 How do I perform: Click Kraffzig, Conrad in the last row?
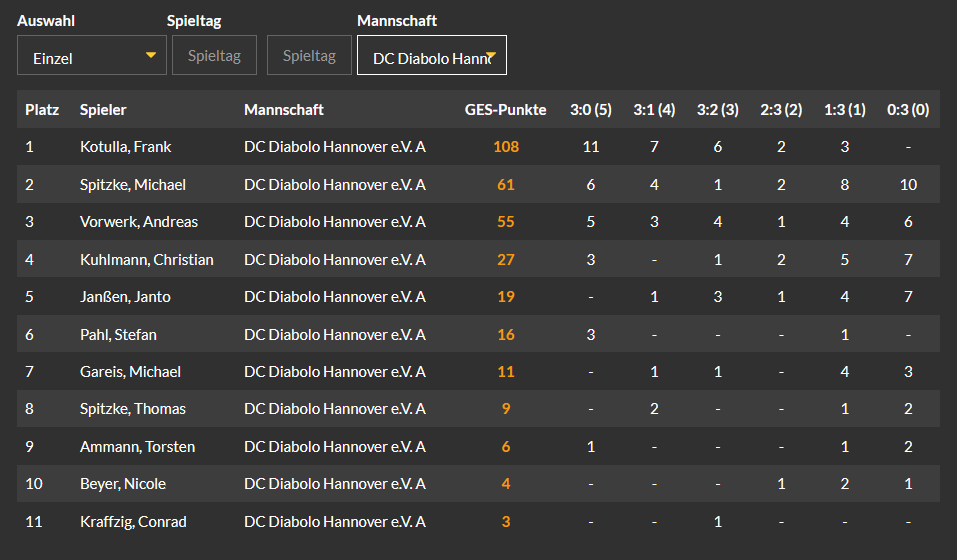point(132,521)
